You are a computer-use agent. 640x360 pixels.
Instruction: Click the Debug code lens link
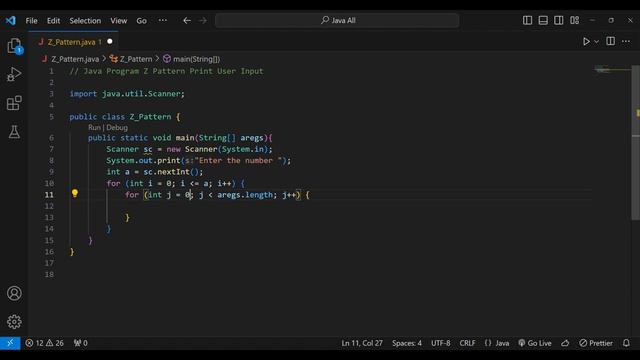(117, 127)
